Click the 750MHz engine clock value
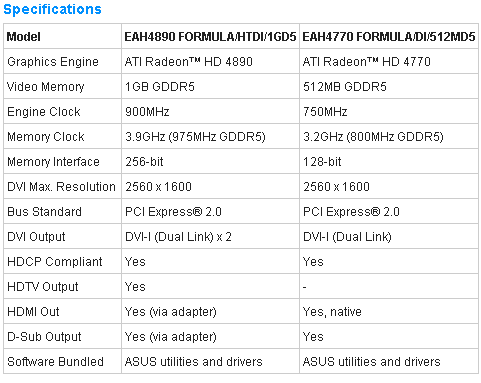Image resolution: width=481 pixels, height=383 pixels. pyautogui.click(x=325, y=112)
